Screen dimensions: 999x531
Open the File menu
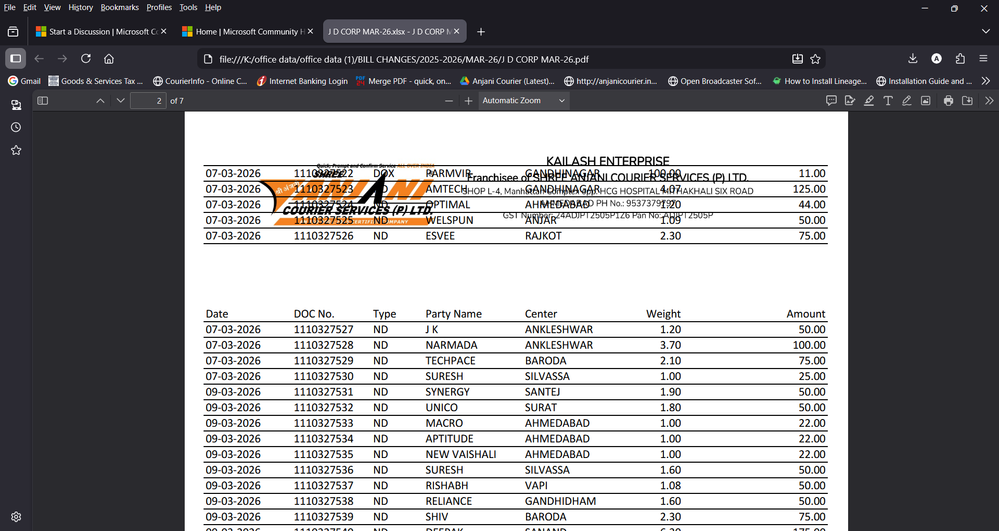coord(10,8)
